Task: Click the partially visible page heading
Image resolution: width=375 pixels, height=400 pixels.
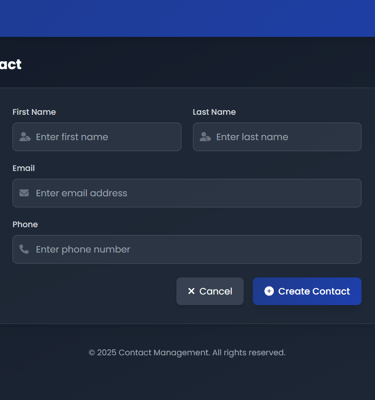Action: (11, 64)
